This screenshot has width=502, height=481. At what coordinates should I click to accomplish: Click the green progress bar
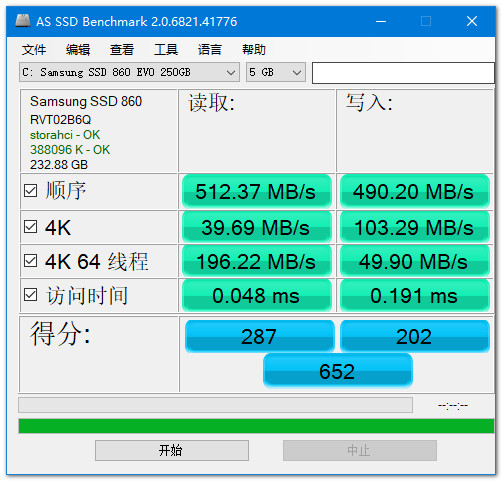(256, 426)
